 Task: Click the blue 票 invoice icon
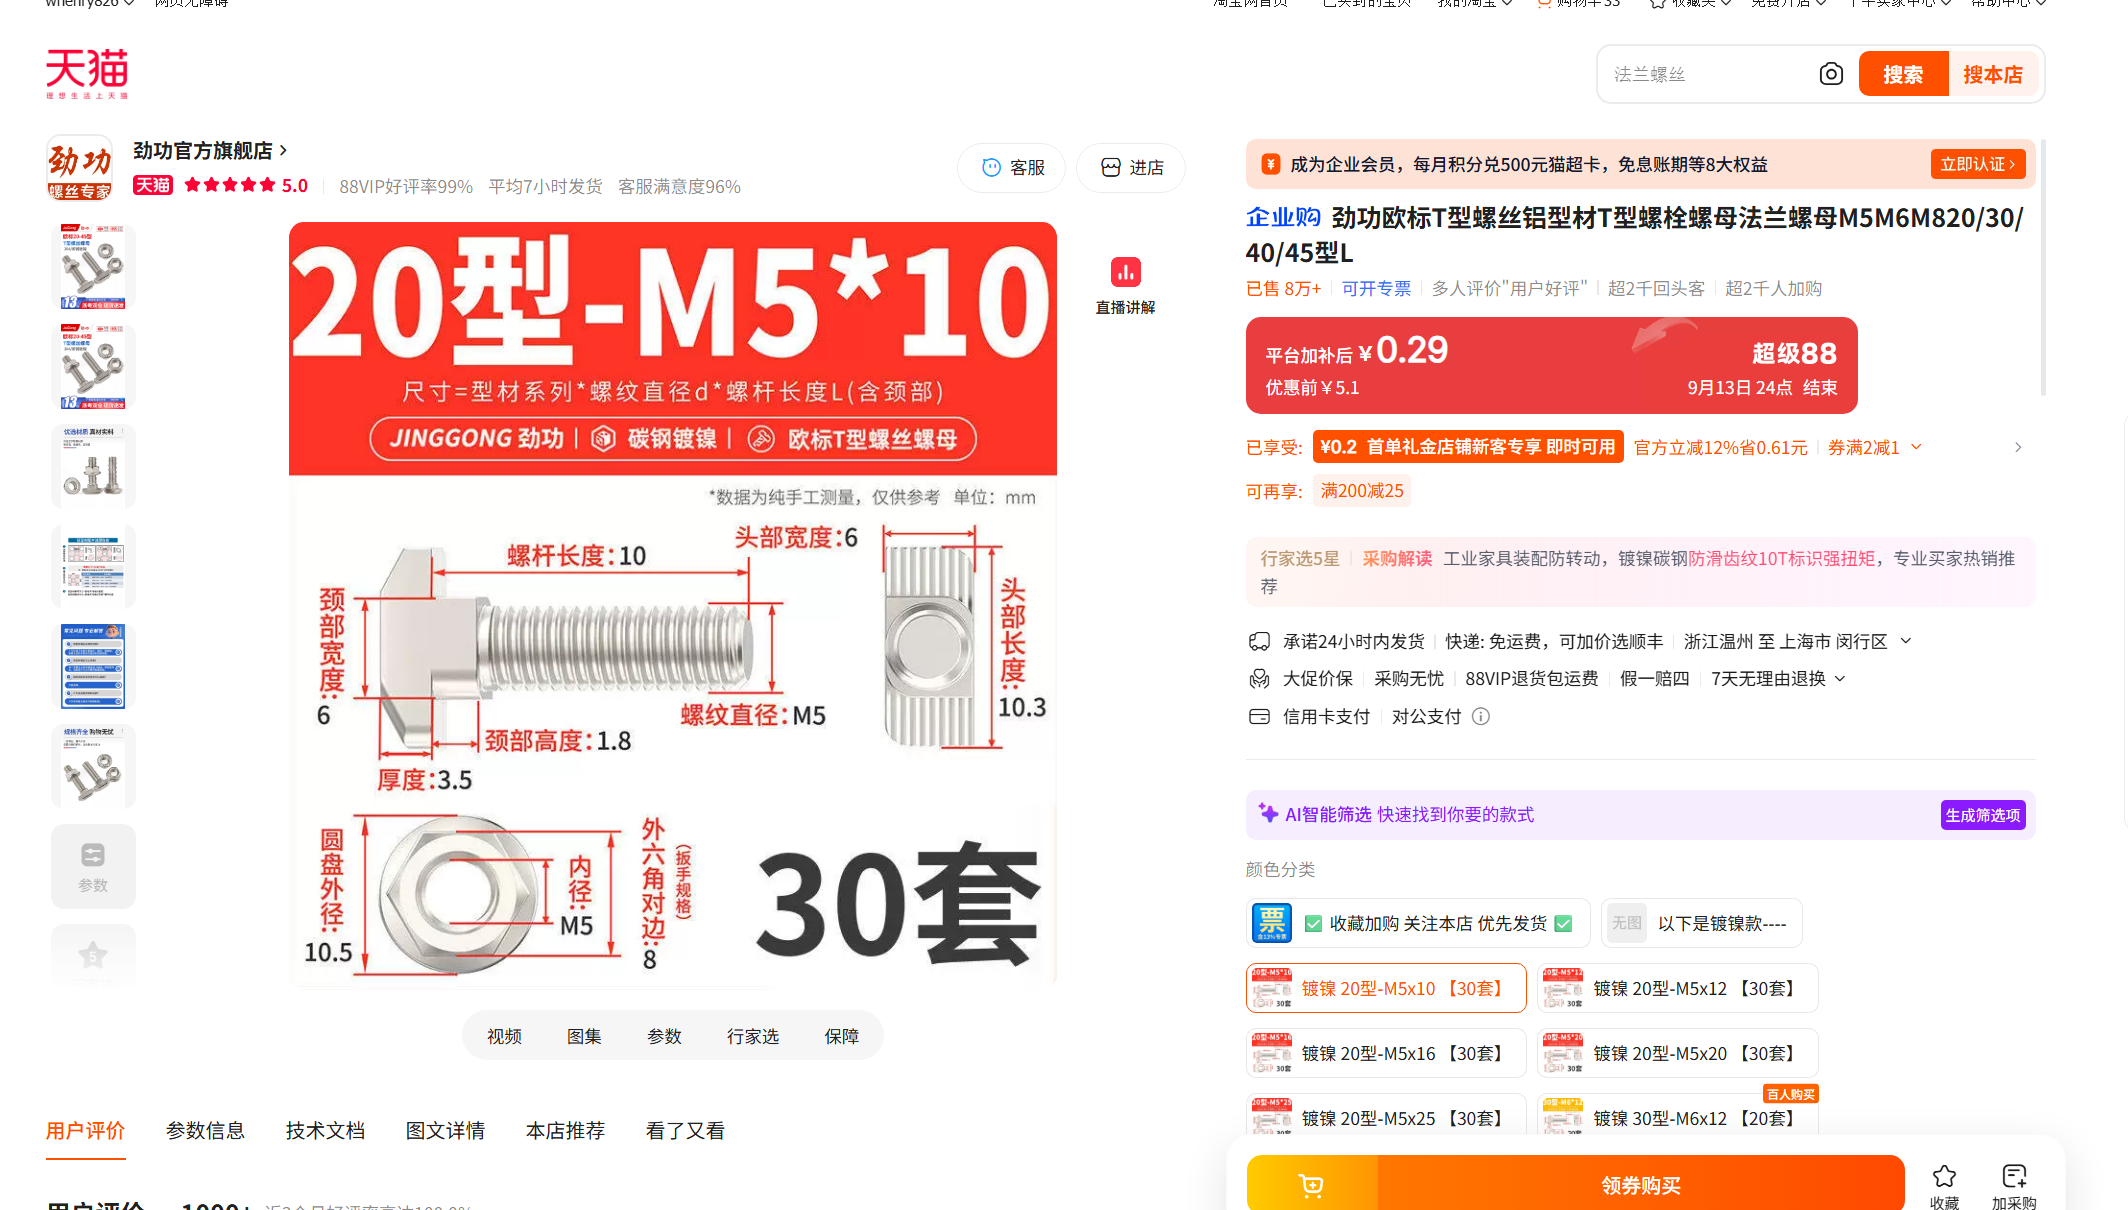(1271, 923)
